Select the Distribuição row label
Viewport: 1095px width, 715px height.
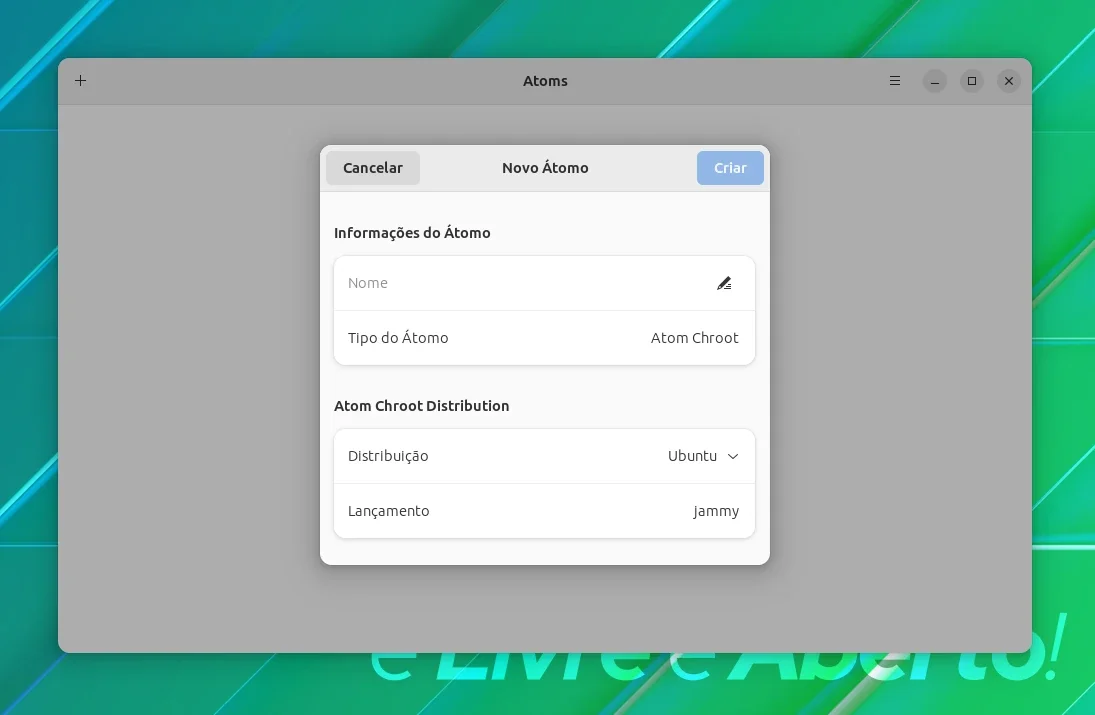pos(388,456)
